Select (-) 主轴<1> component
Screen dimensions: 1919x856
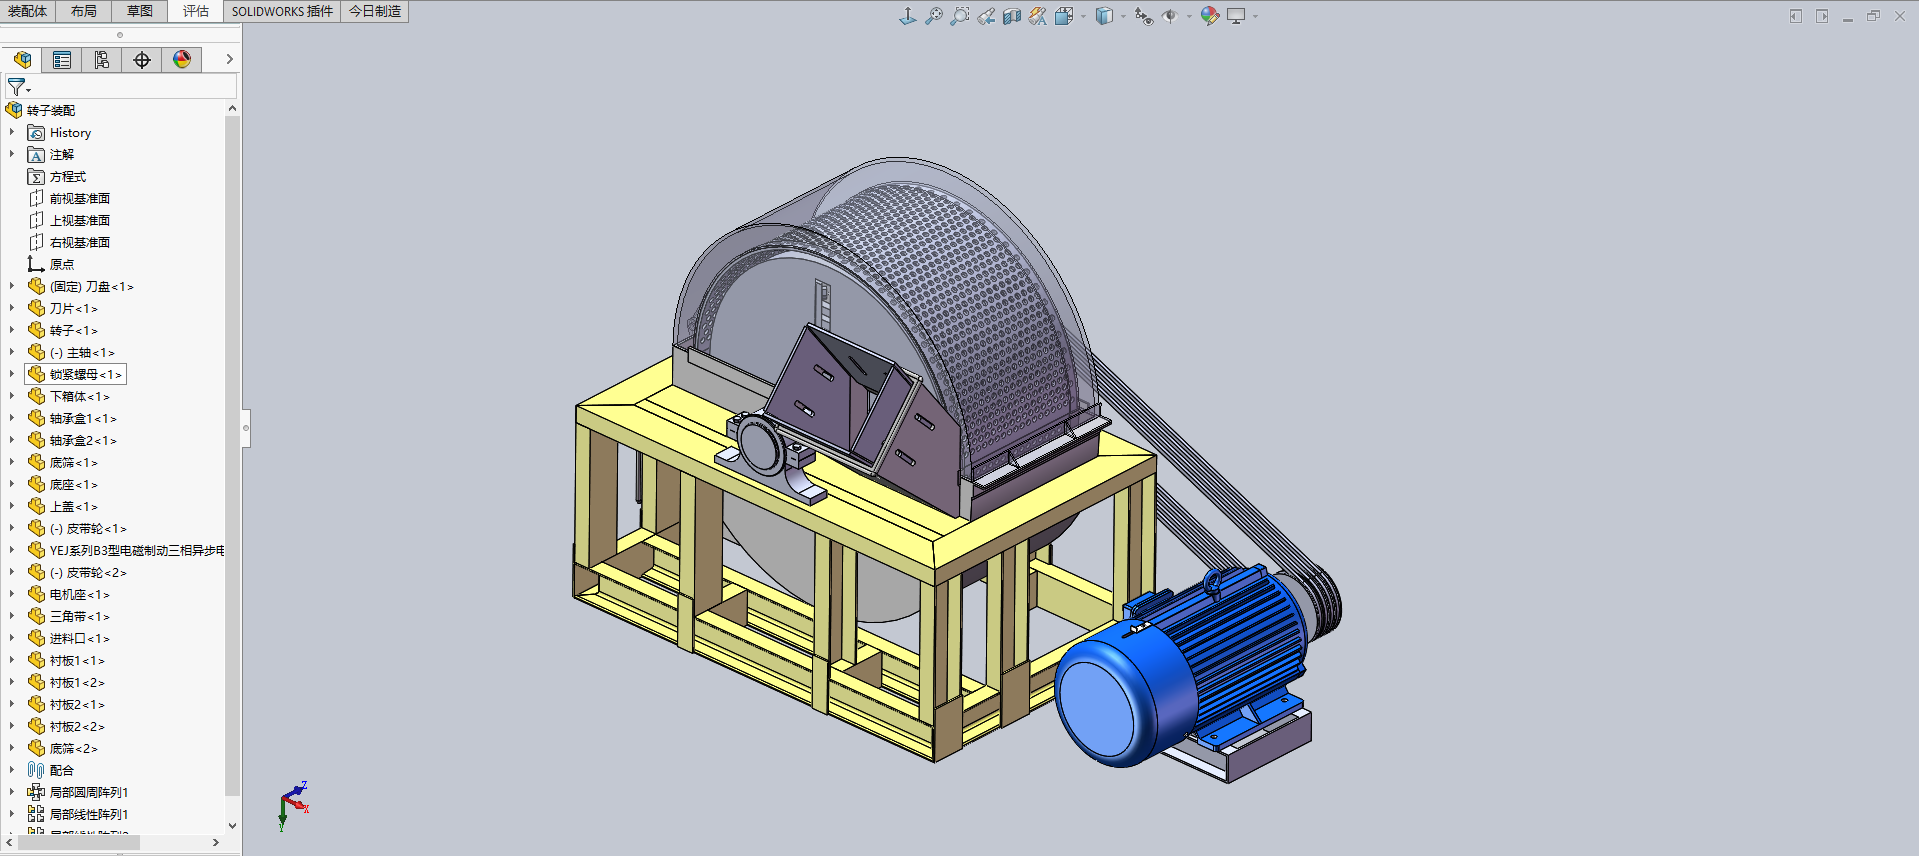click(82, 352)
